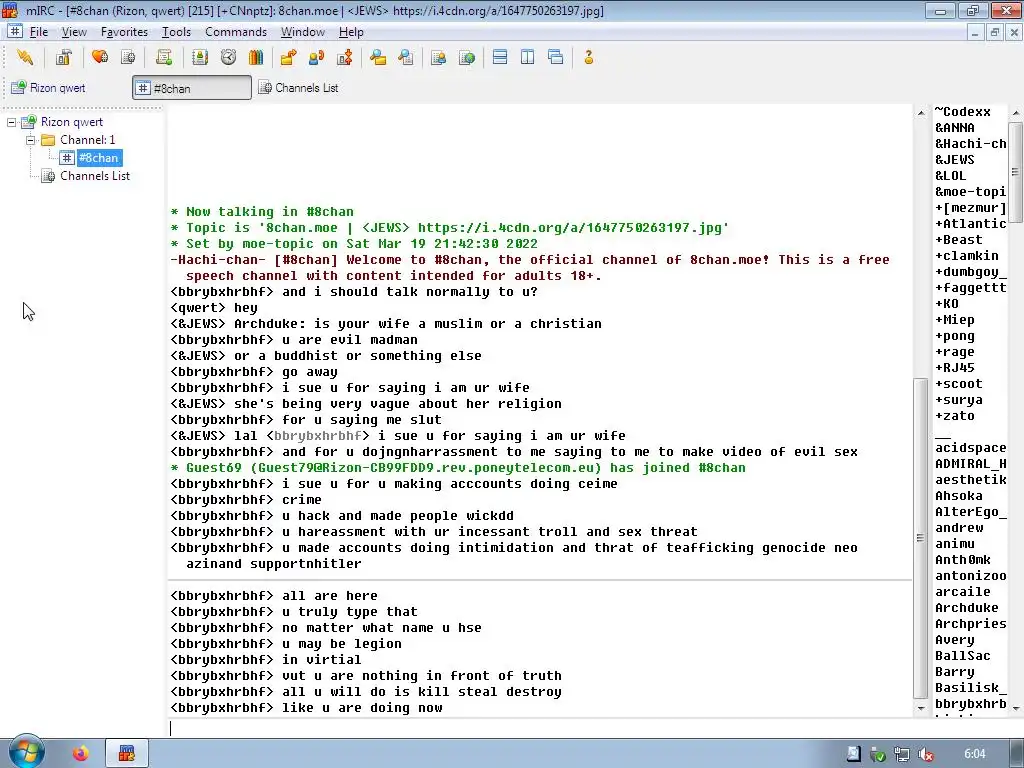Click the taskbar clock showing 6:04
Screen dimensions: 1024x768
974,754
